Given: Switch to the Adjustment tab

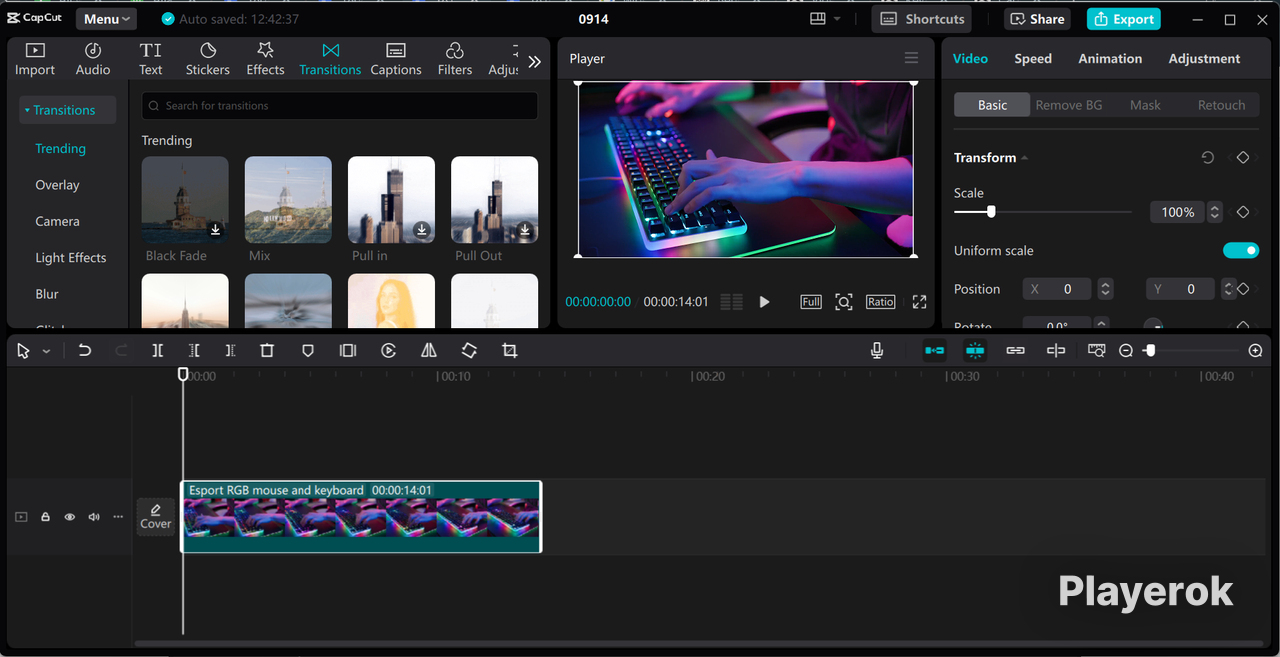Looking at the screenshot, I should (1204, 59).
